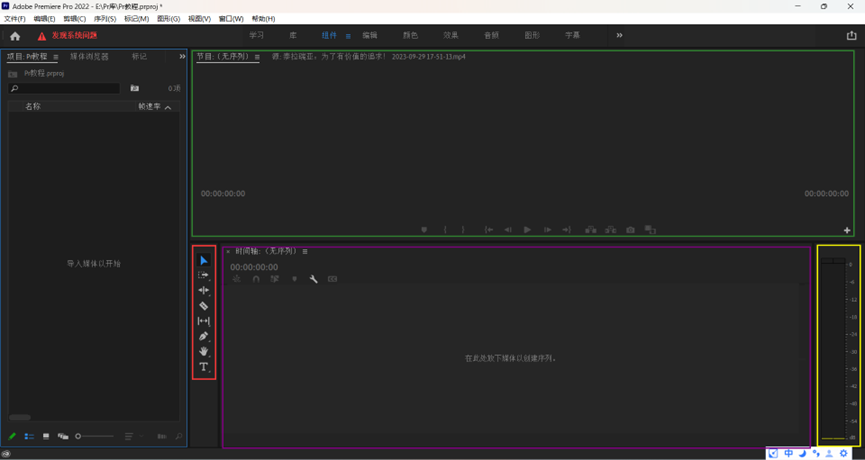Image resolution: width=865 pixels, height=460 pixels.
Task: Switch to the 媒体浏览器 tab
Action: click(x=89, y=57)
